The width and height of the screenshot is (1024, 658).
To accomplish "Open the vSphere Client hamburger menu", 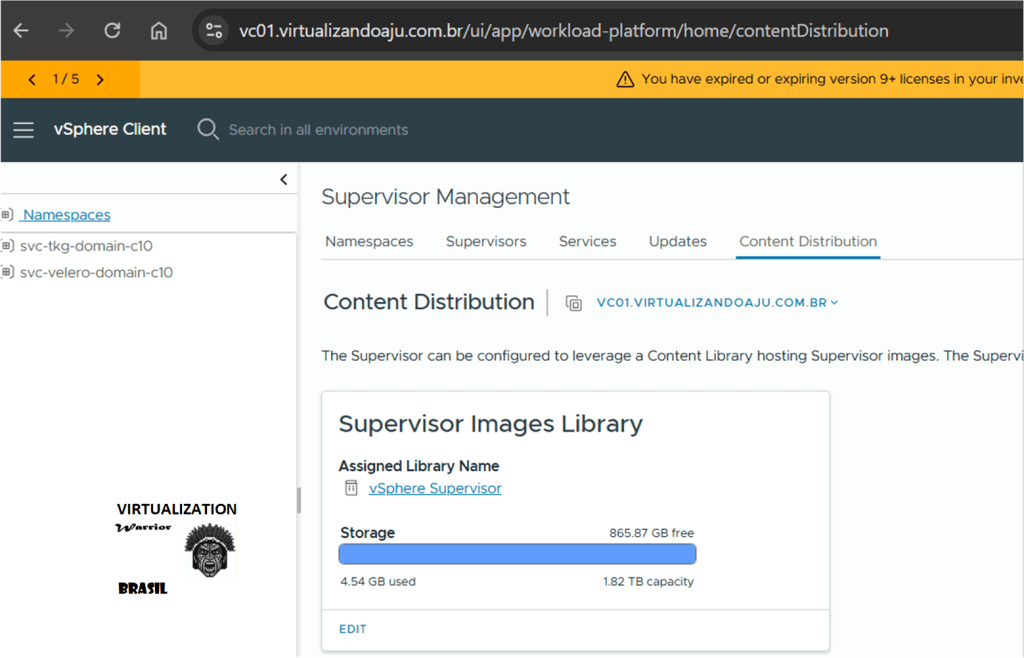I will [x=23, y=130].
